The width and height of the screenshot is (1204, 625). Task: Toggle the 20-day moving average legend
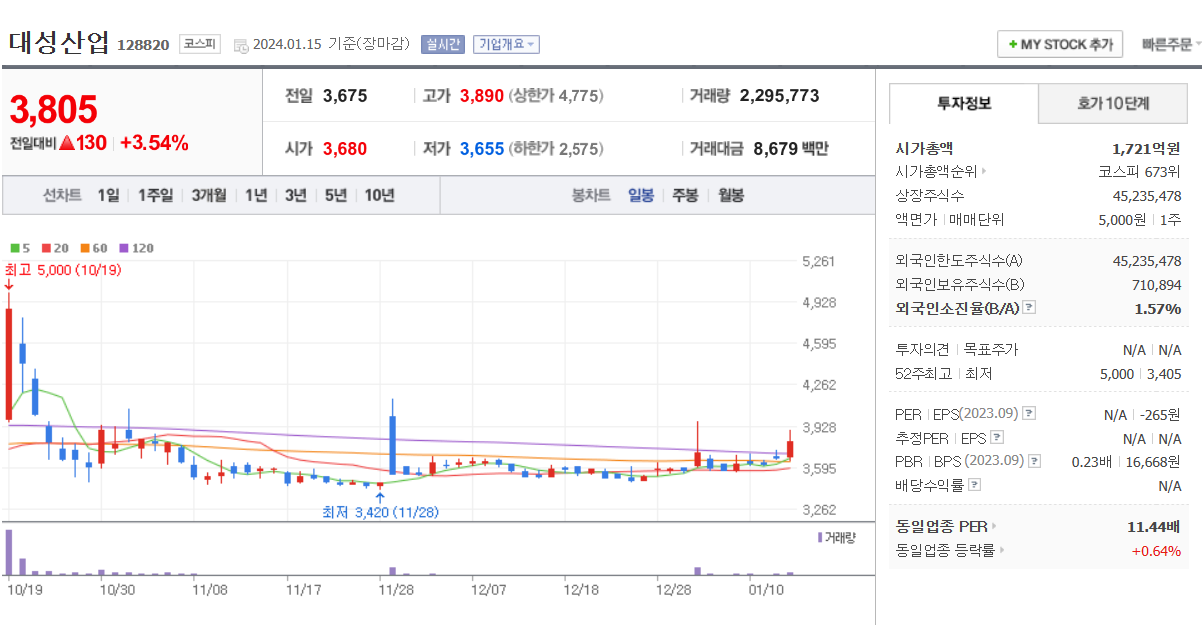pos(54,248)
